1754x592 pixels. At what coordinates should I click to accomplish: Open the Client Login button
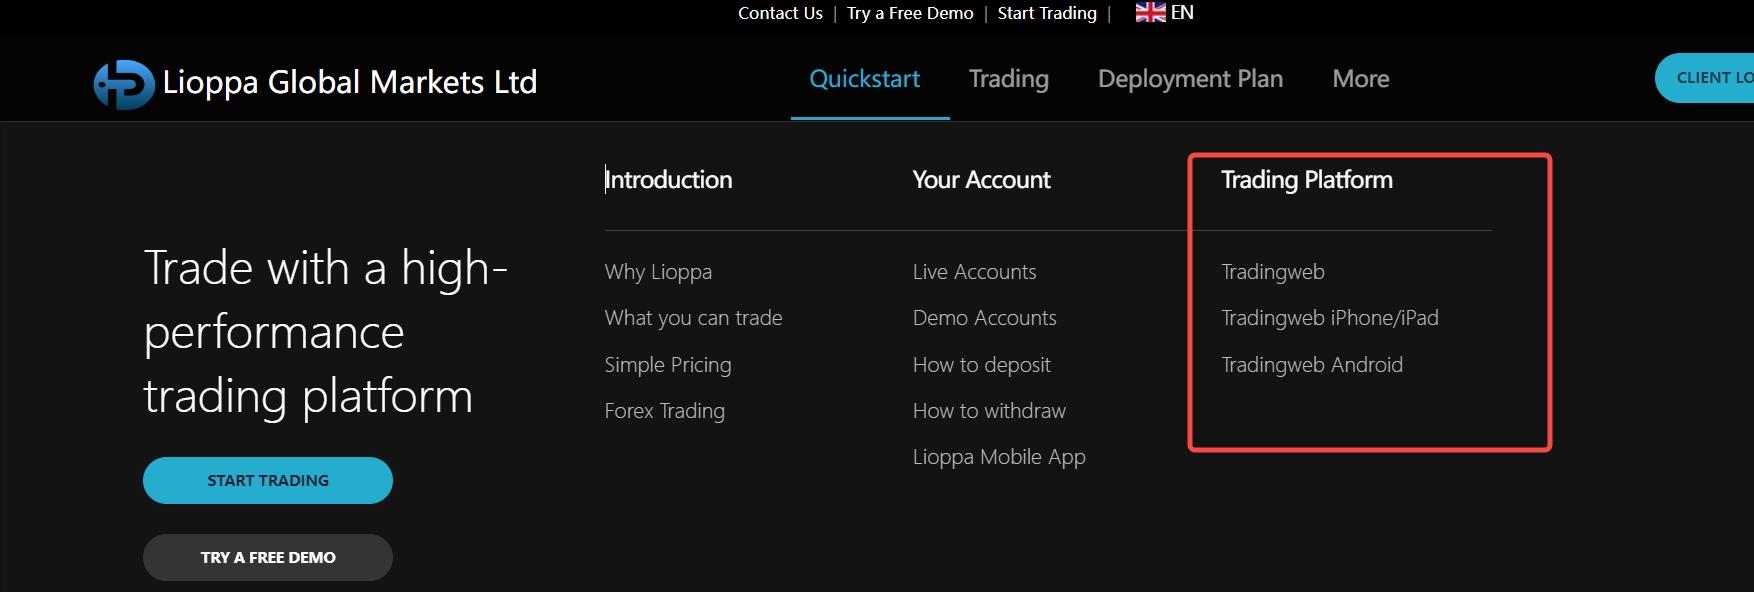pos(1705,78)
